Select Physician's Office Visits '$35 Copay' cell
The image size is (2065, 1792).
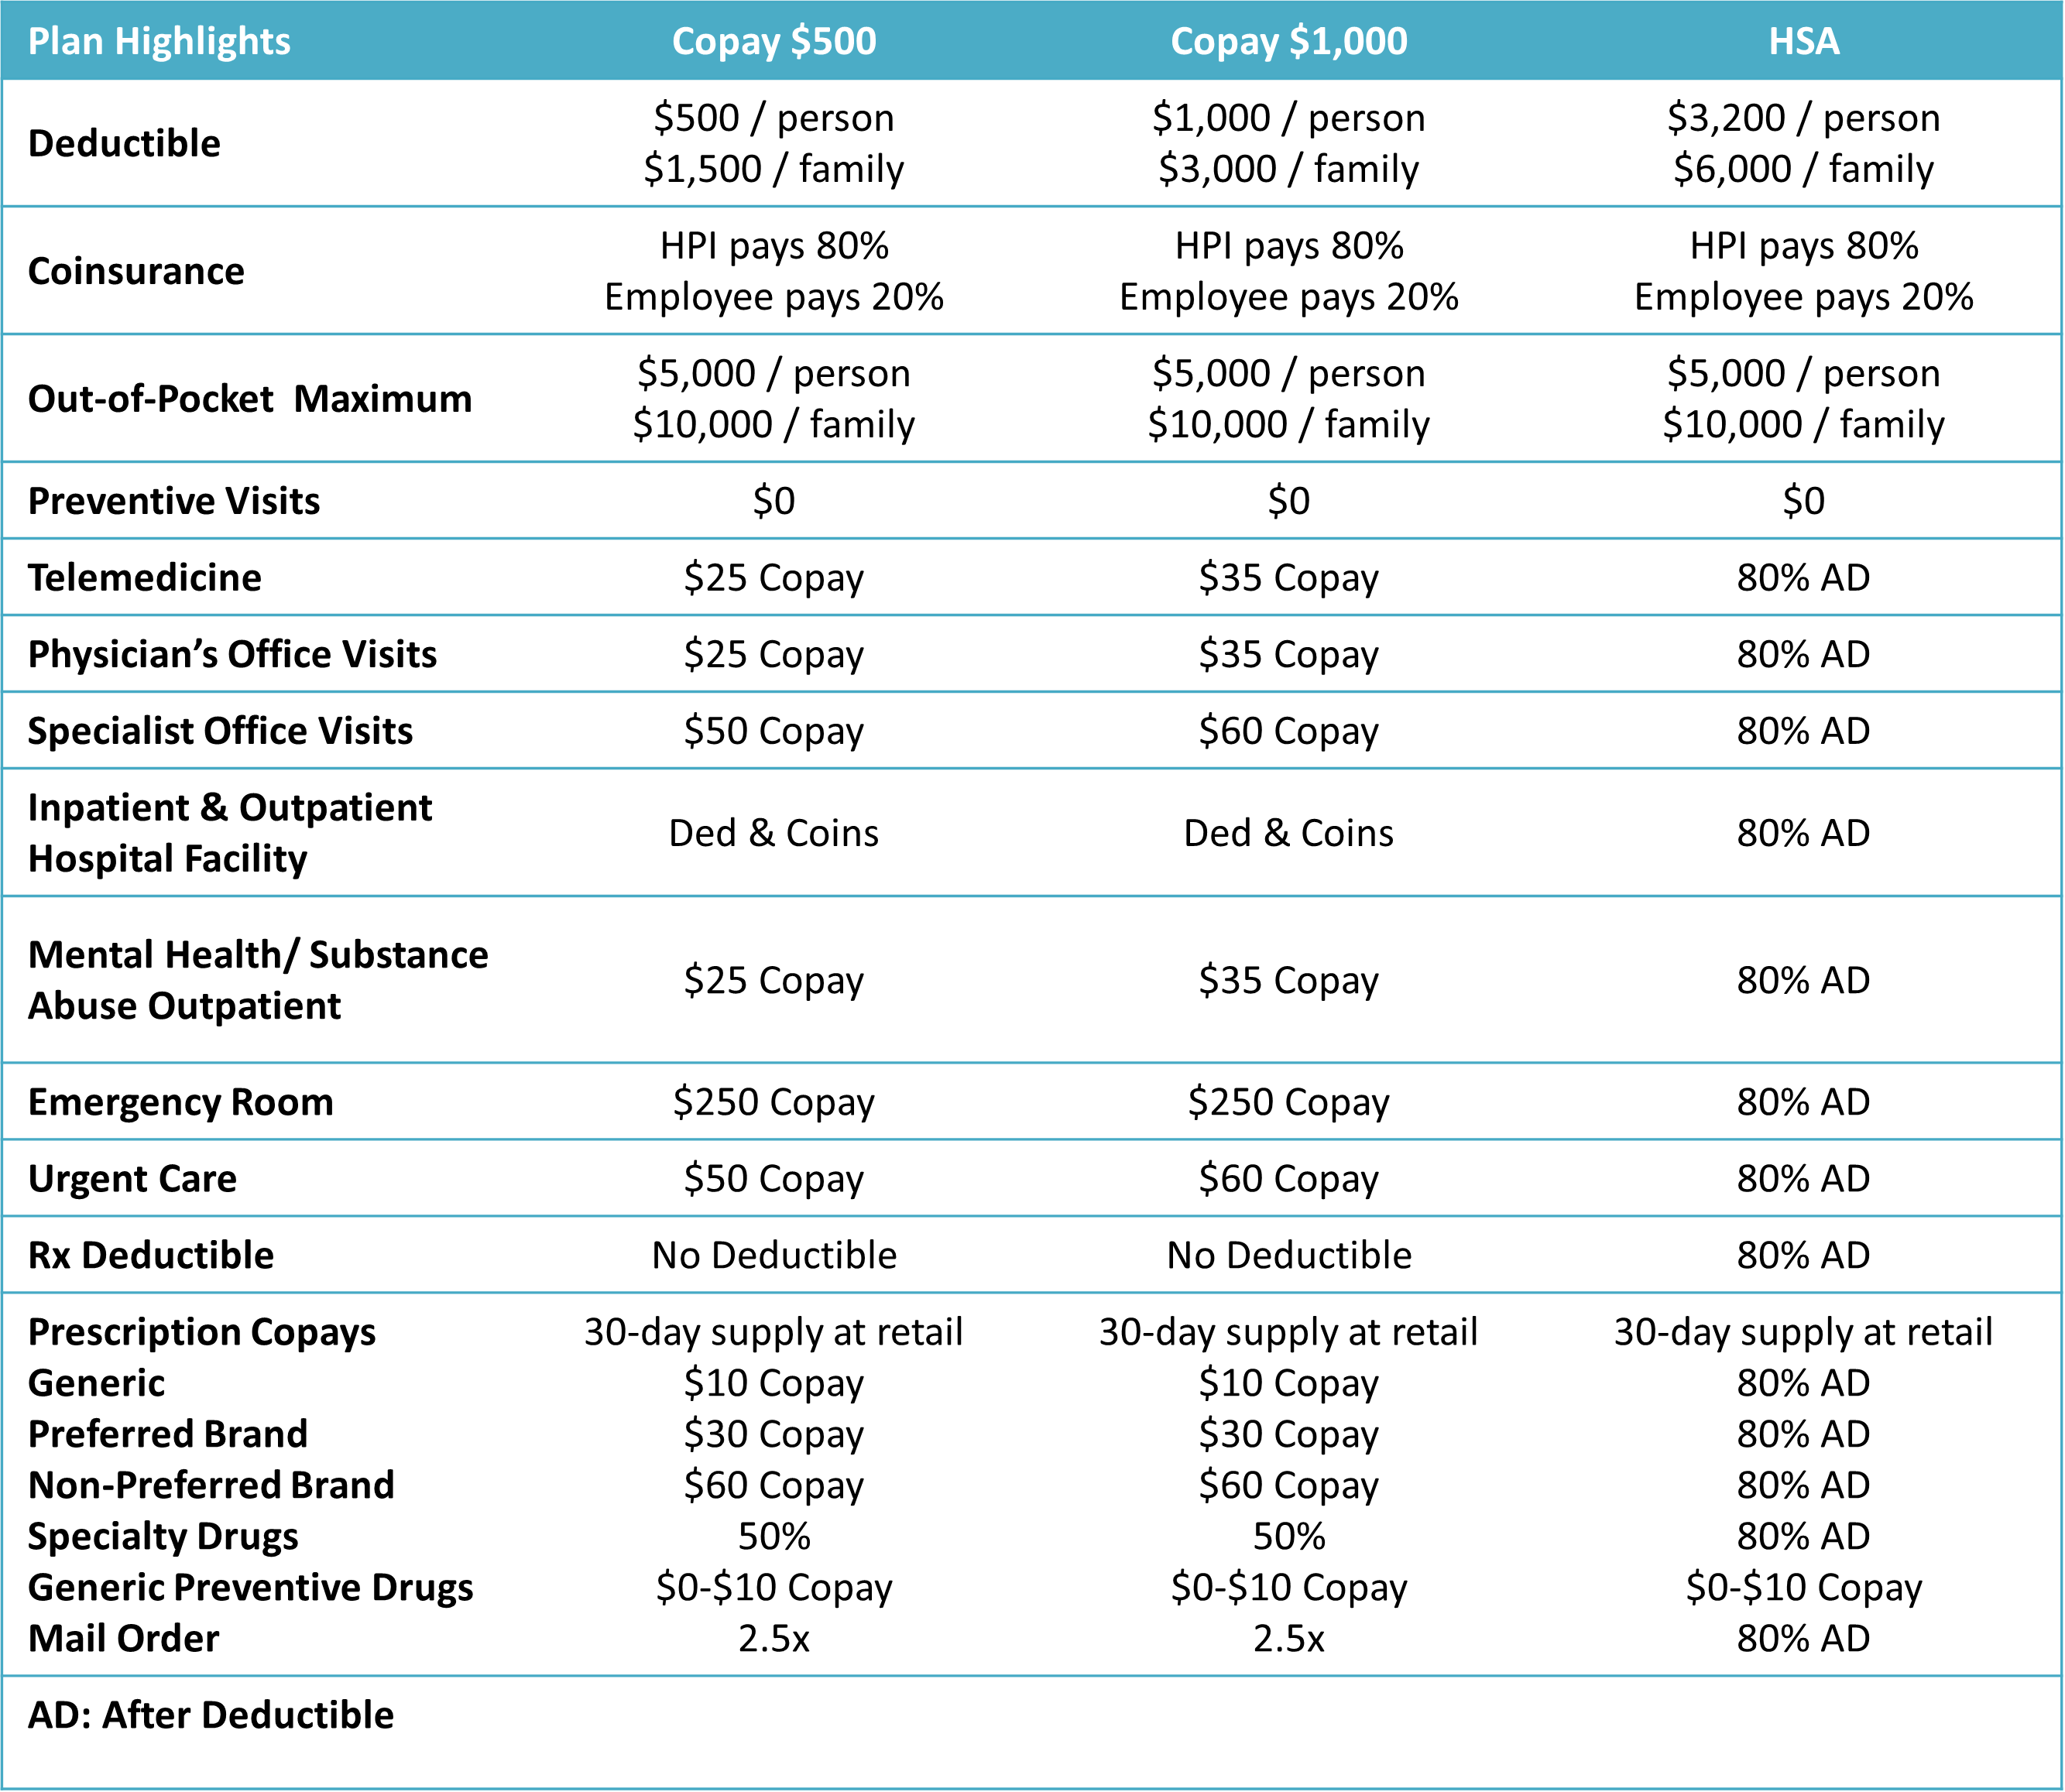point(1289,654)
